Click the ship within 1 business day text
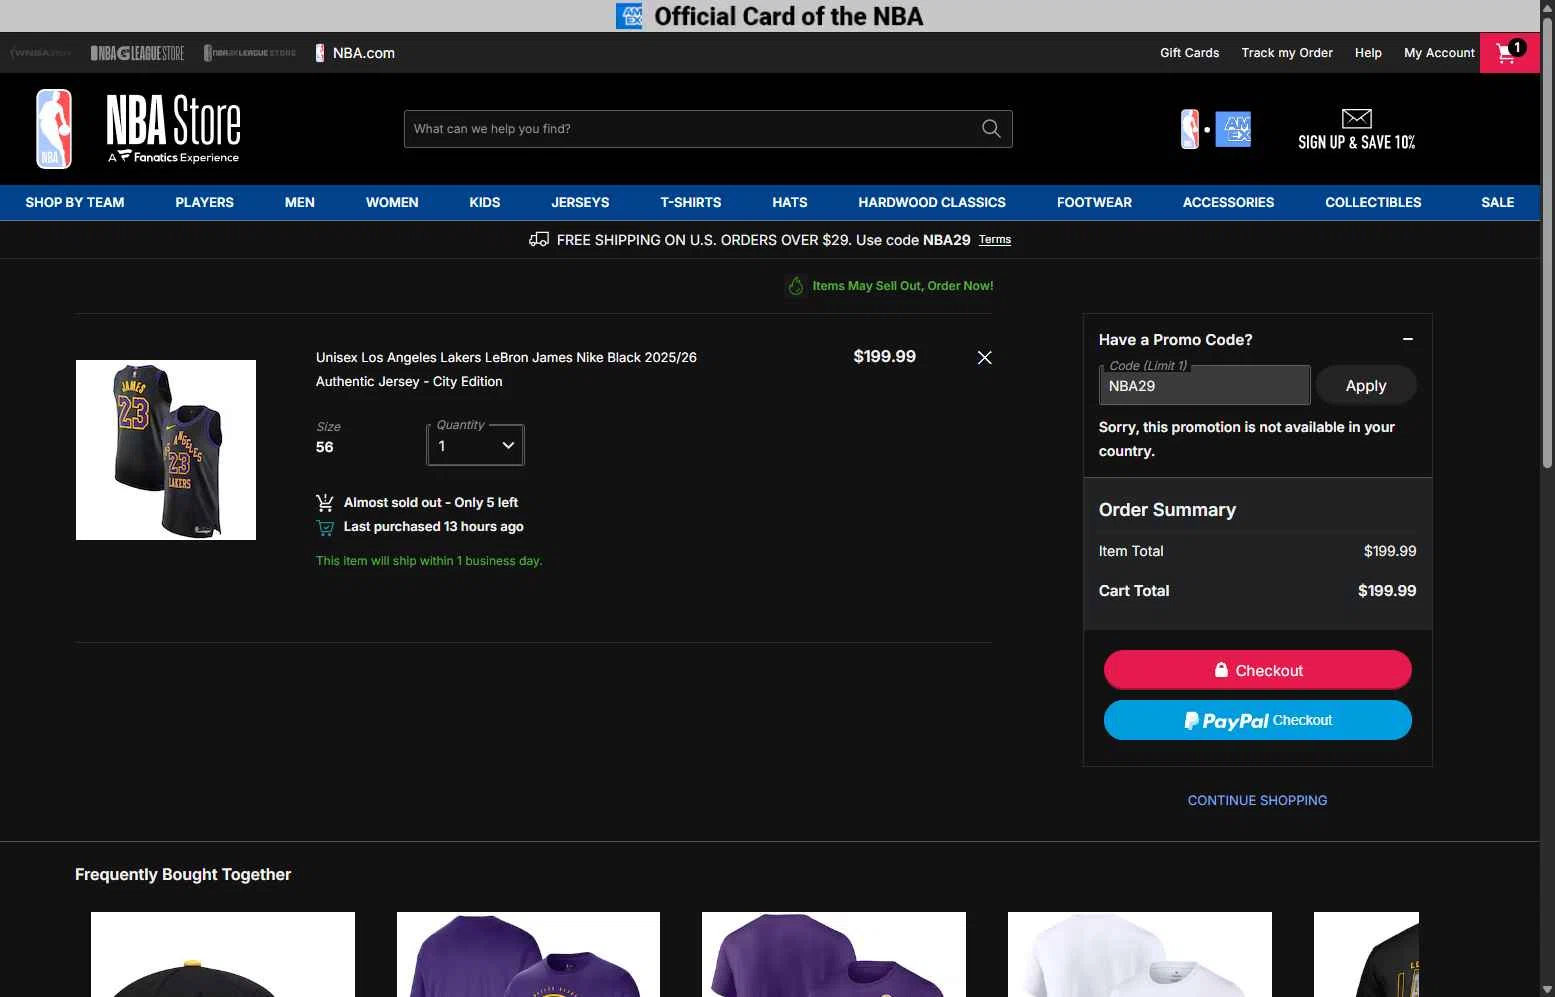The image size is (1555, 997). click(x=429, y=561)
